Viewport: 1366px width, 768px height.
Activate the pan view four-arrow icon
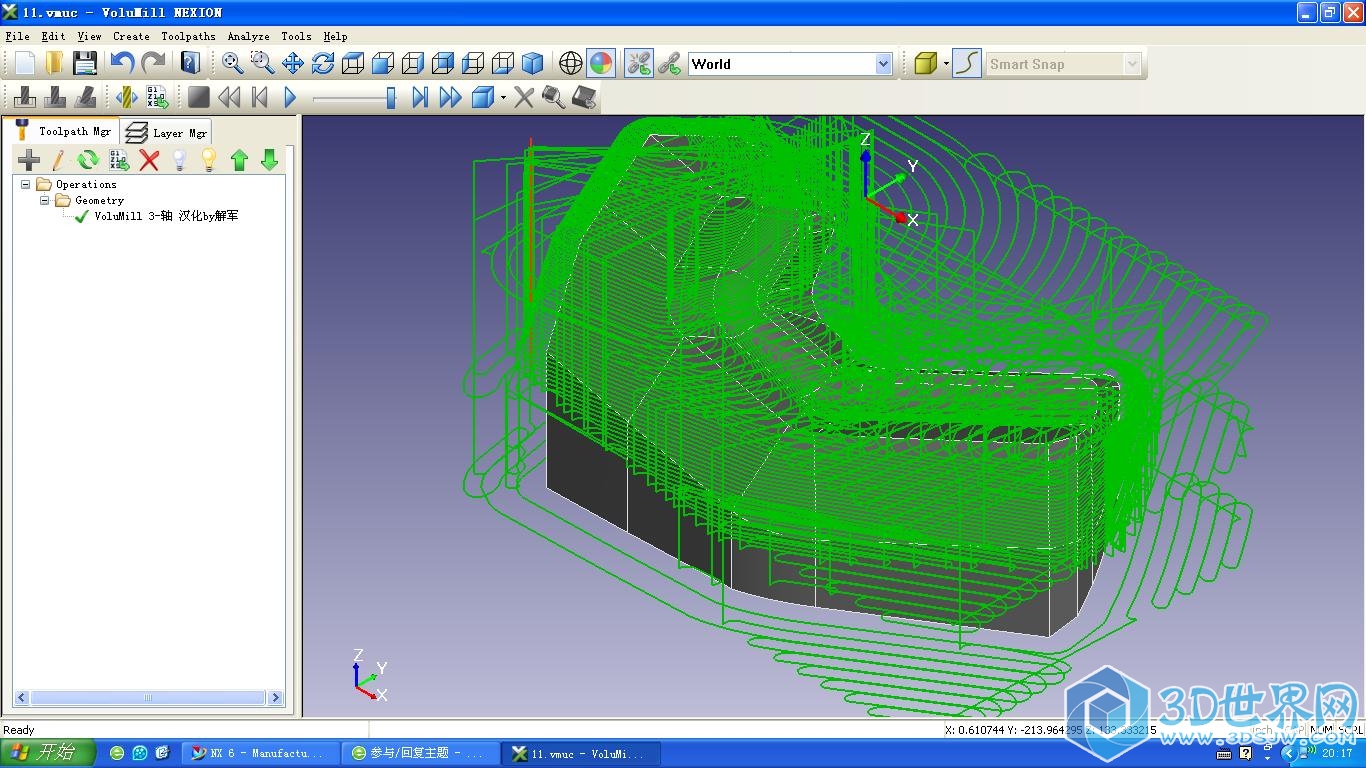point(292,63)
